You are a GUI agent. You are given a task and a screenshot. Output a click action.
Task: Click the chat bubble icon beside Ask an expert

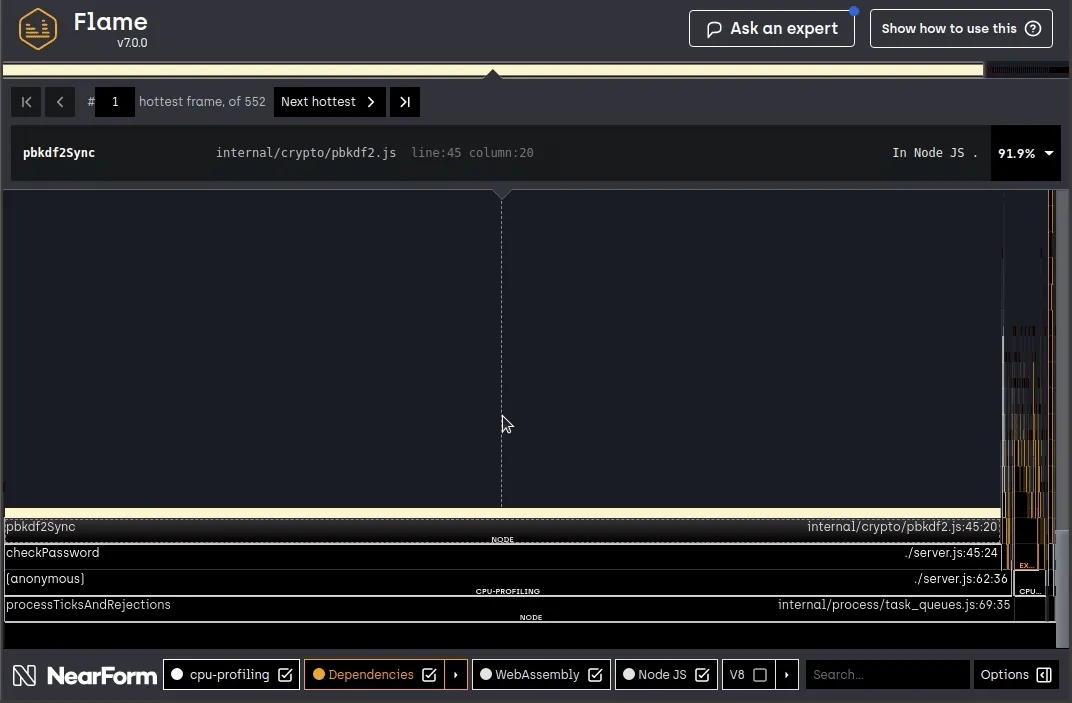pyautogui.click(x=712, y=28)
